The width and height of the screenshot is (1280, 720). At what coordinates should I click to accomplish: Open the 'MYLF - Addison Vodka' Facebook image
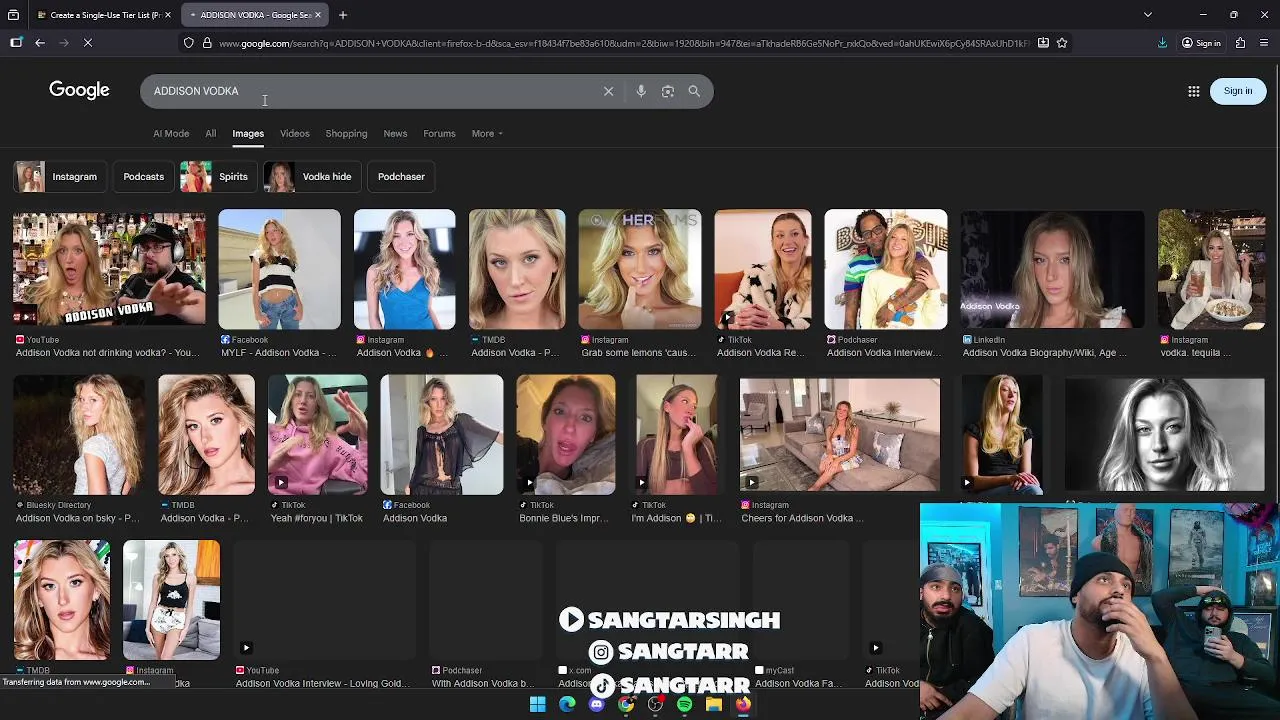click(279, 269)
